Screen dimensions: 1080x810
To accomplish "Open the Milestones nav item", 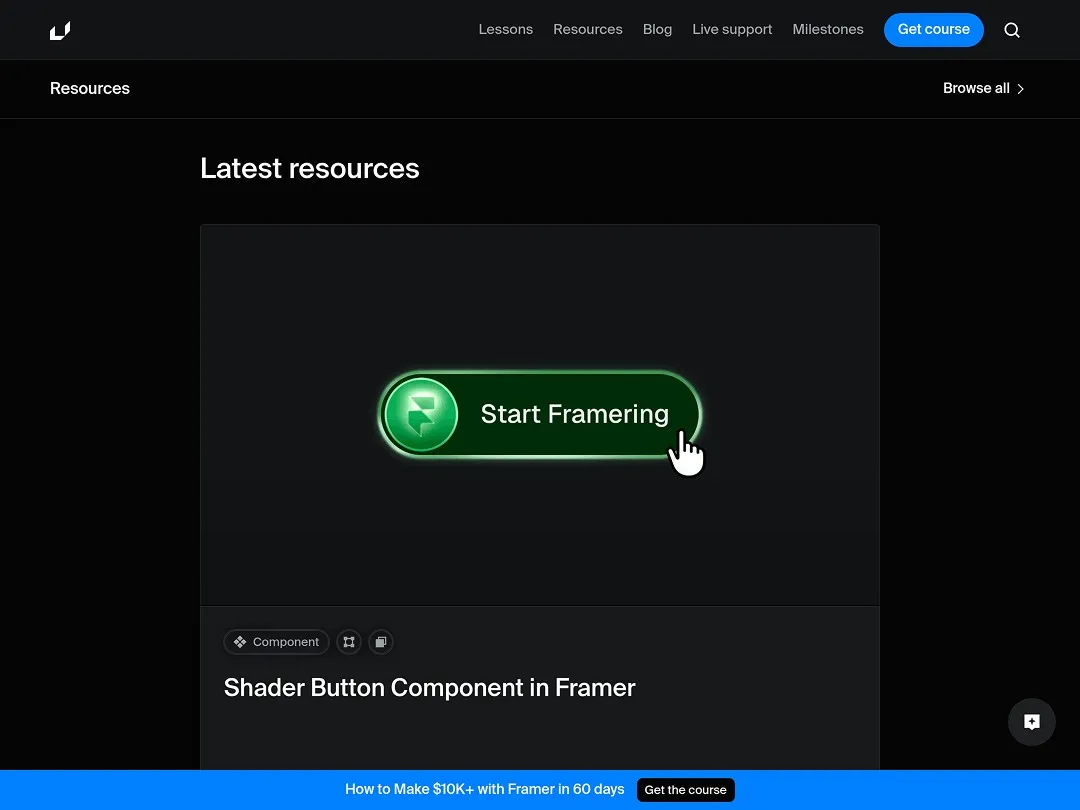I will coord(828,30).
